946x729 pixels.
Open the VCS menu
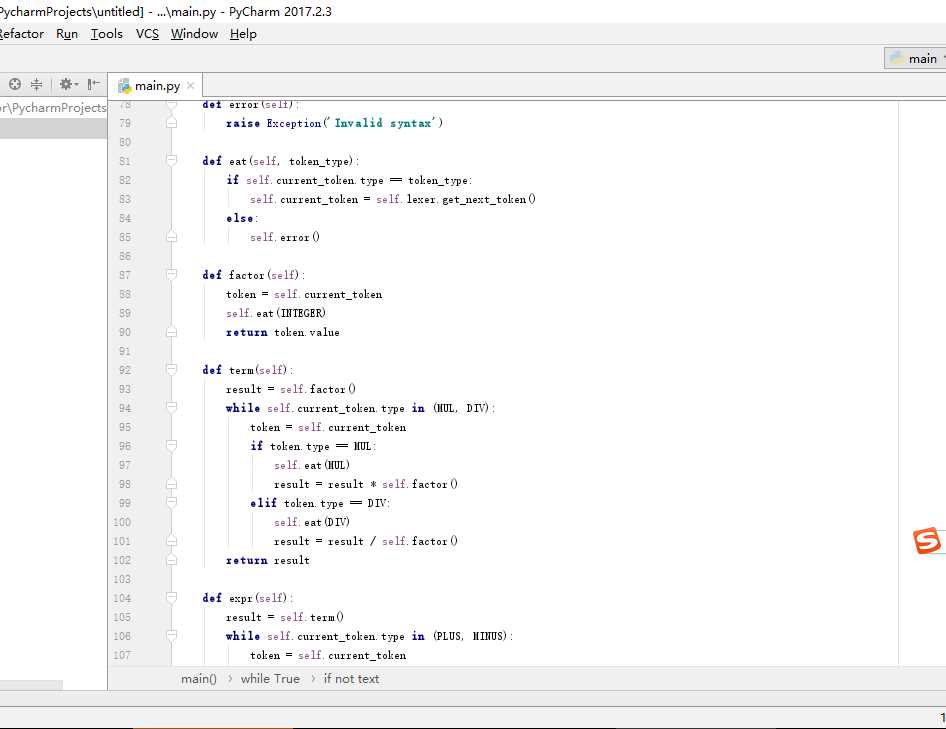coord(147,34)
